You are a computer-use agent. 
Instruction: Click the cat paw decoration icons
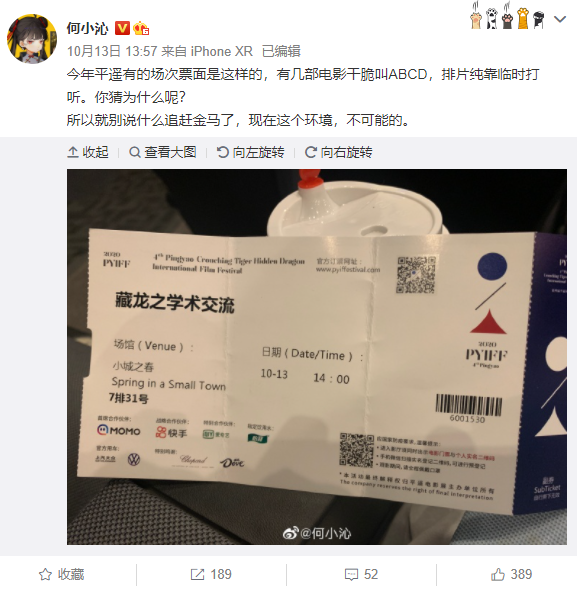508,16
